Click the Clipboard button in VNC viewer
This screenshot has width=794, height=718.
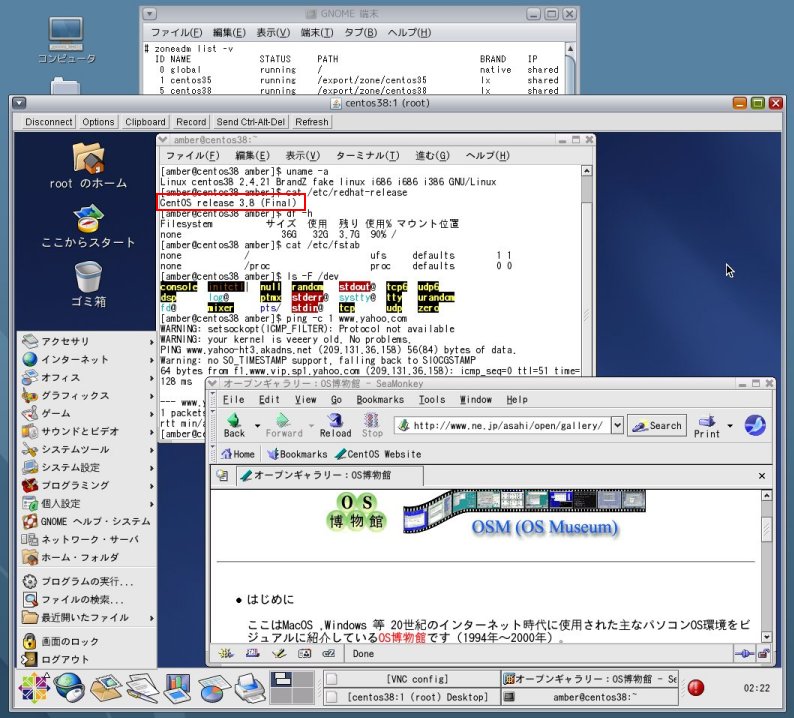pos(145,122)
